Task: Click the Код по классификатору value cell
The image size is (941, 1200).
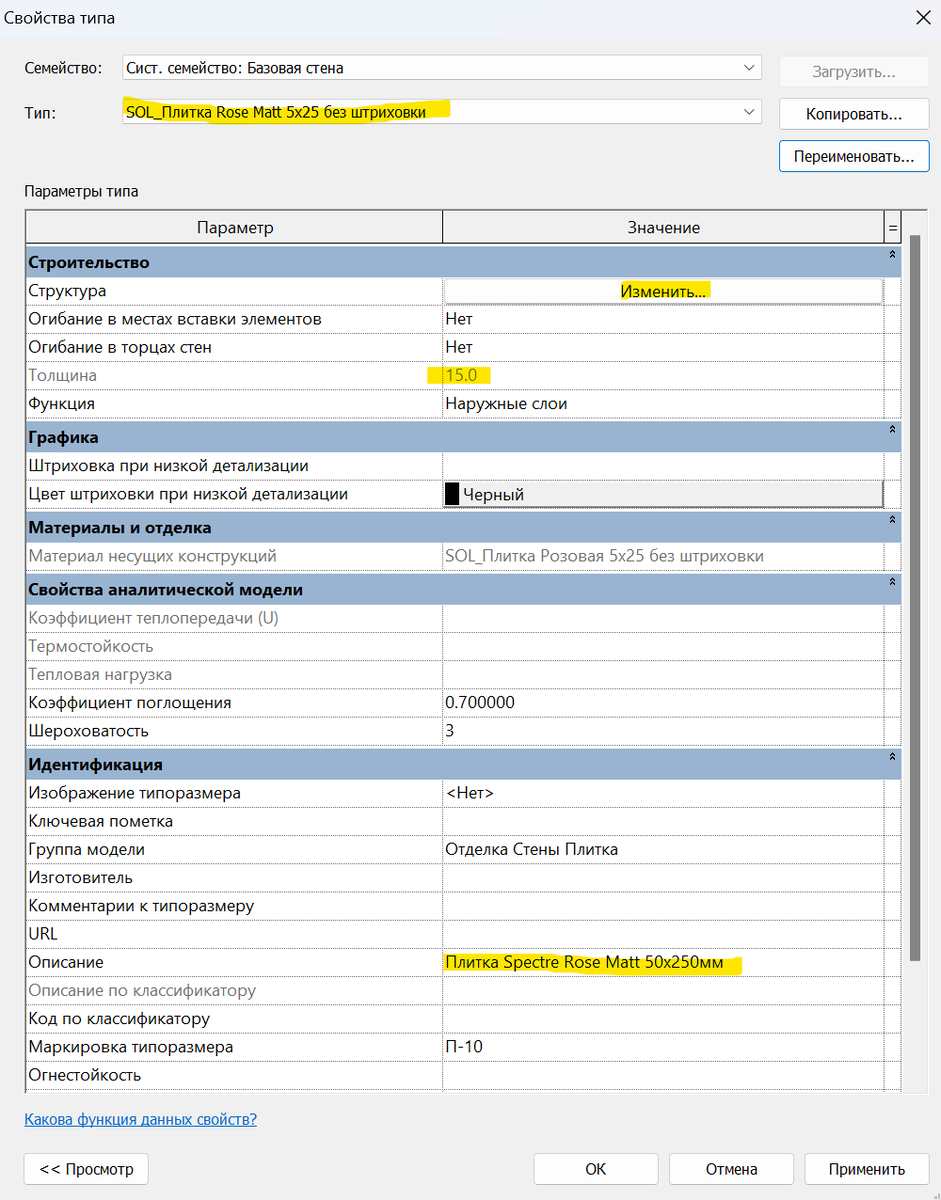Action: pyautogui.click(x=663, y=1019)
